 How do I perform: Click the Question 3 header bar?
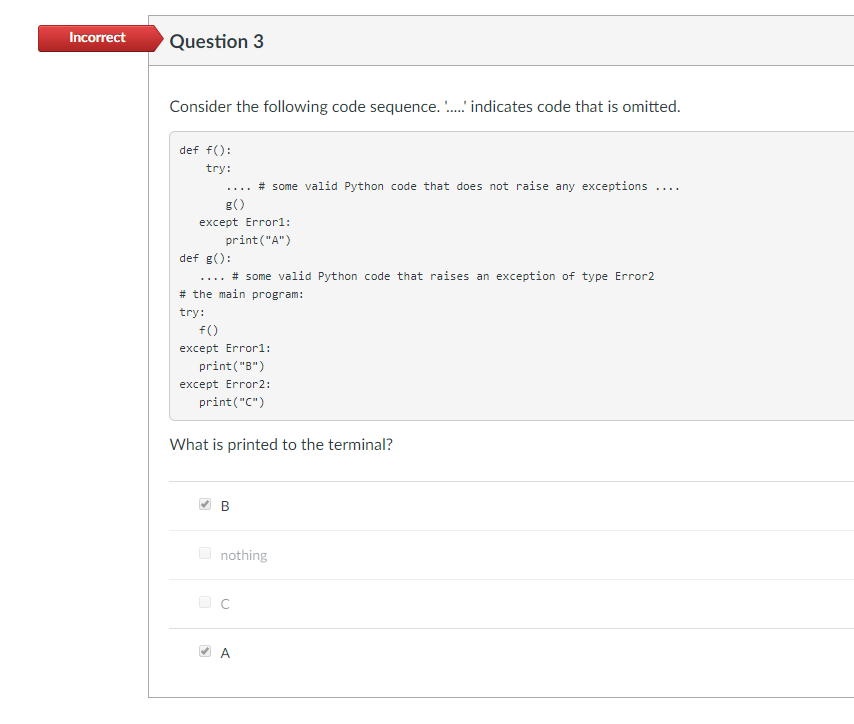500,40
